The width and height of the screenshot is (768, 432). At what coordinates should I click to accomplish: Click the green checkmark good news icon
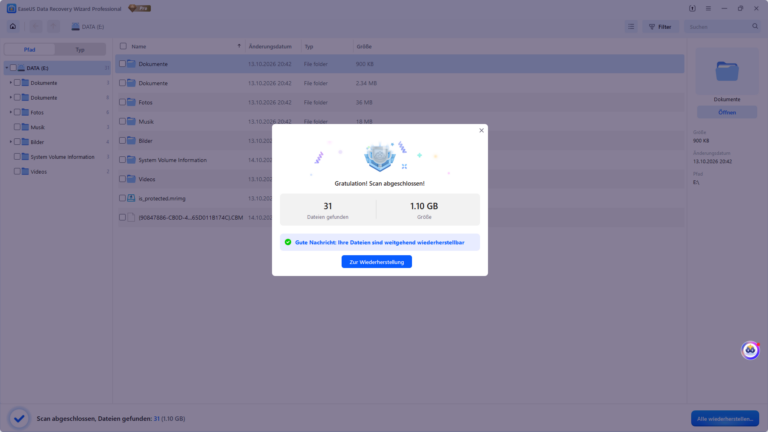[288, 242]
